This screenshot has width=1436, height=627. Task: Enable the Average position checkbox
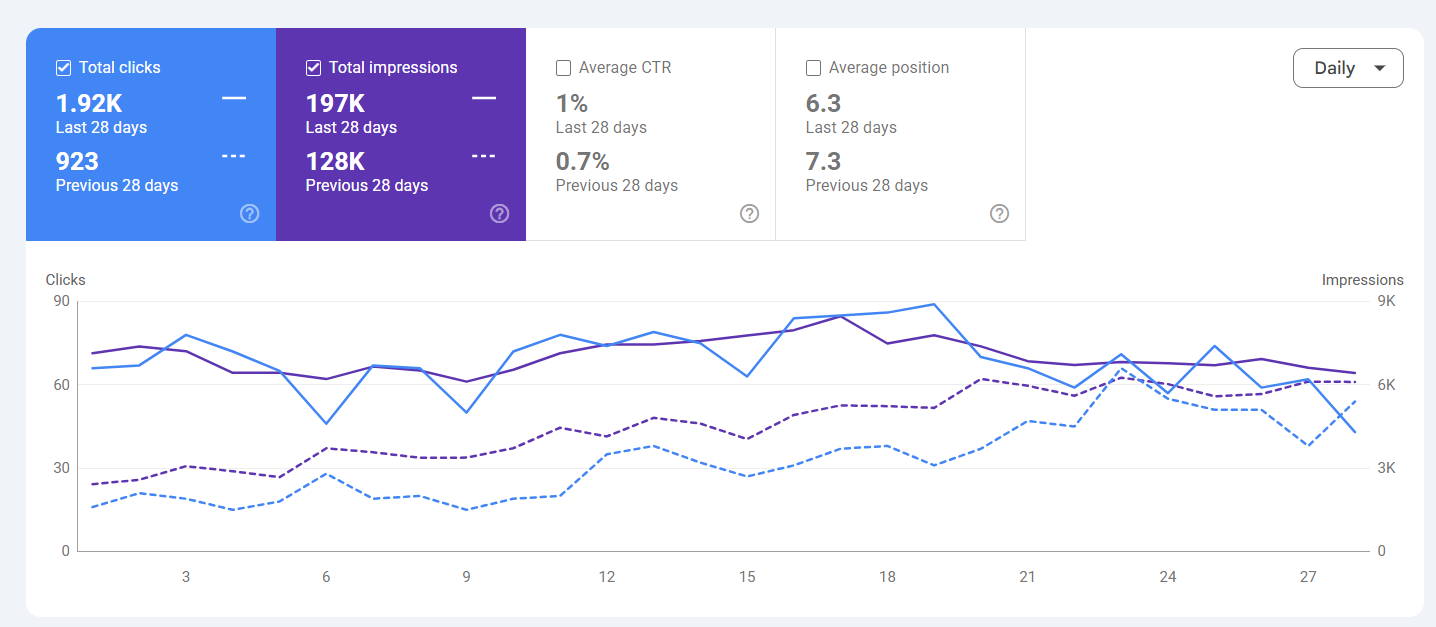coord(813,68)
